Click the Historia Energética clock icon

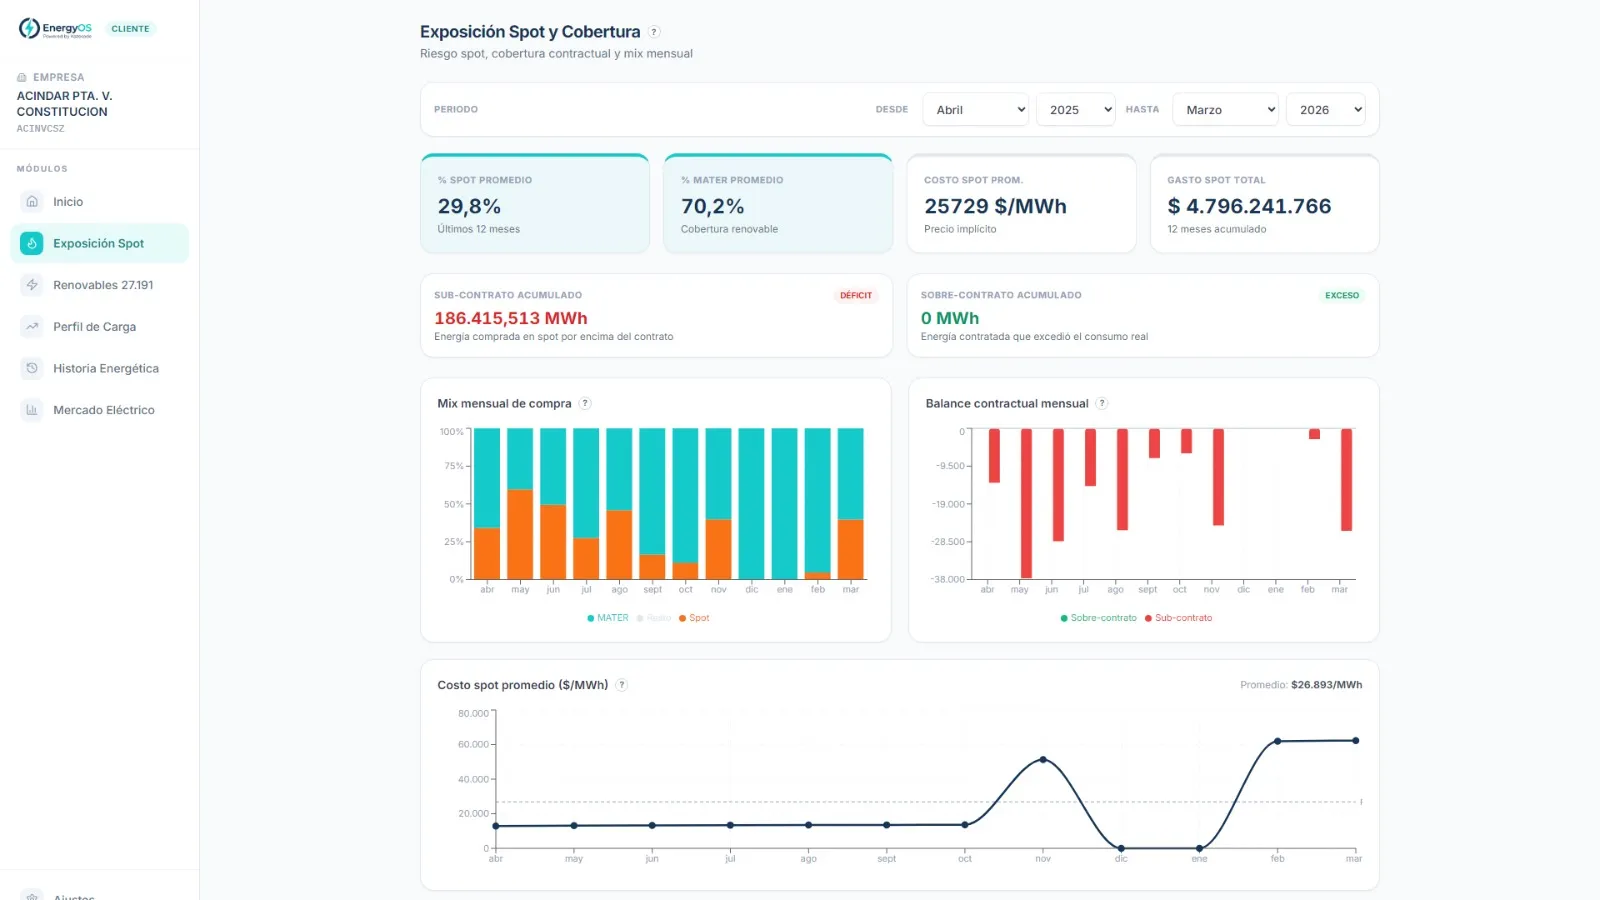pos(32,368)
